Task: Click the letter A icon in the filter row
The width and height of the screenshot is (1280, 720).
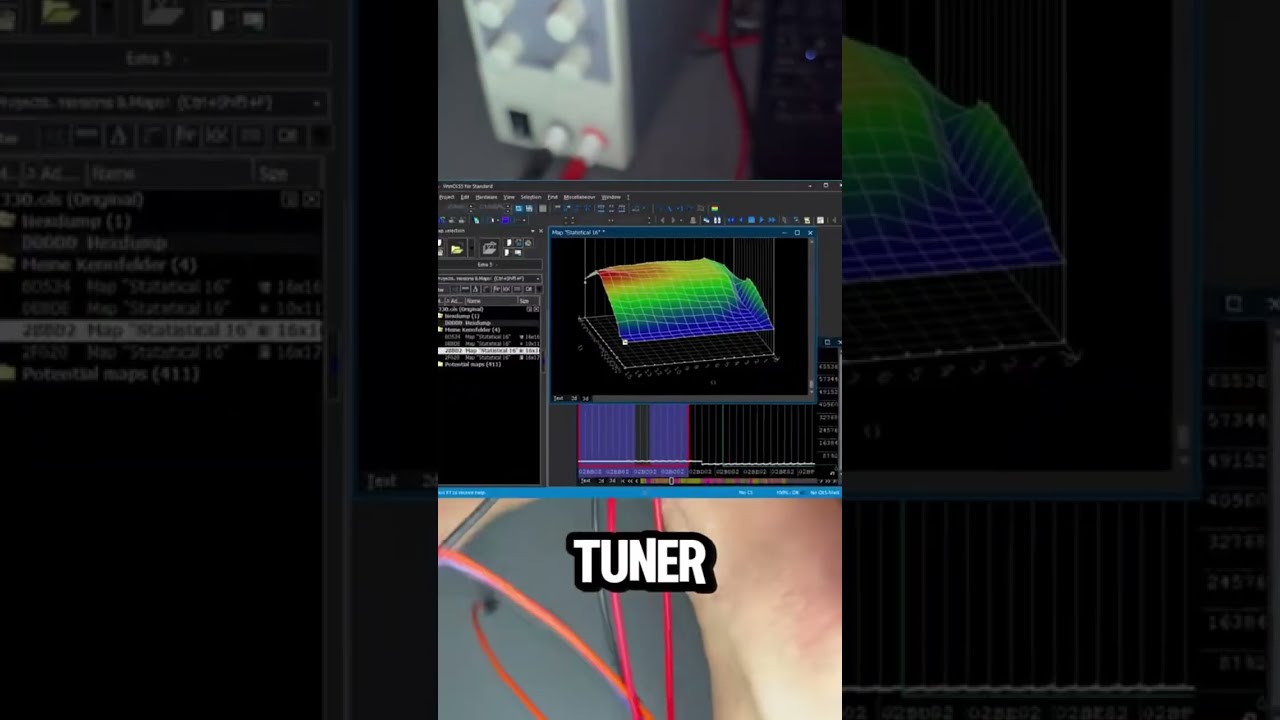Action: tap(475, 289)
